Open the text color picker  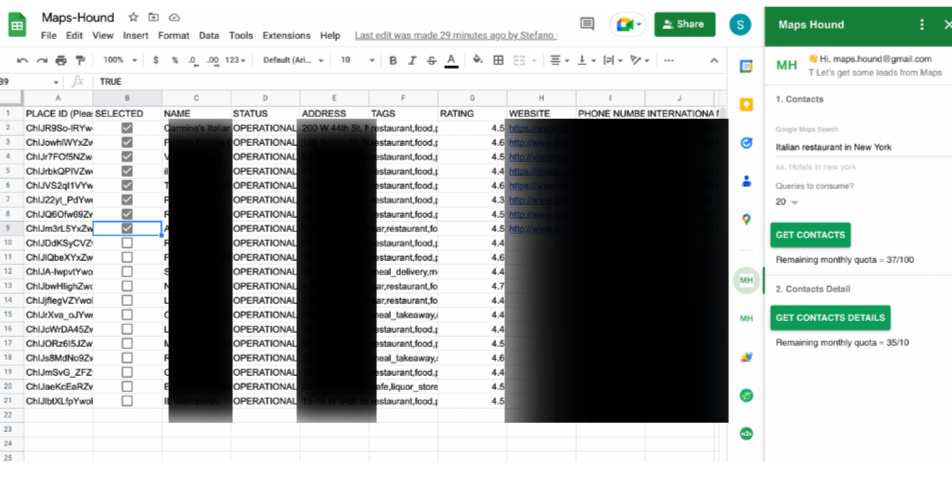pyautogui.click(x=452, y=61)
